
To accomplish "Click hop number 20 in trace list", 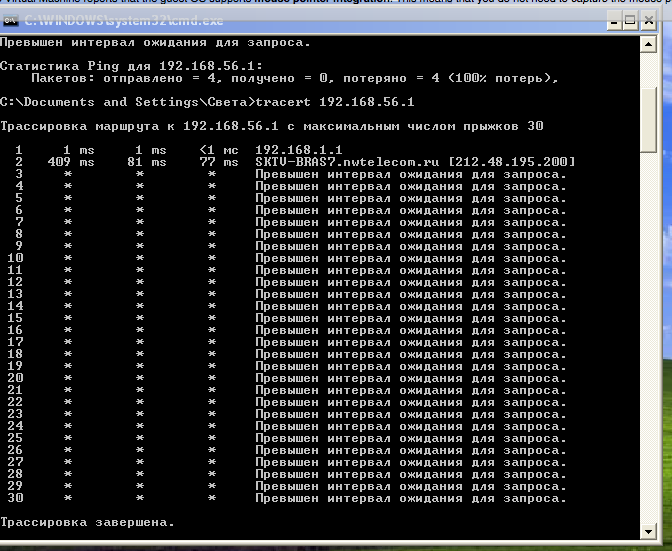I will [x=15, y=378].
